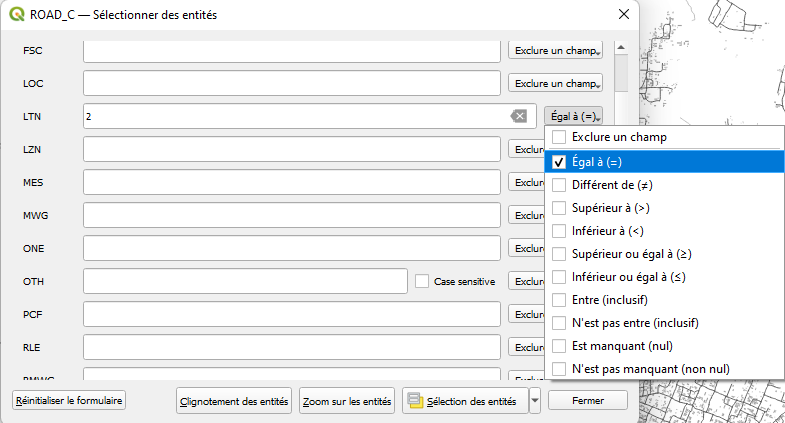Open operator dropdown for MWG field
785x423 pixels.
(x=527, y=216)
